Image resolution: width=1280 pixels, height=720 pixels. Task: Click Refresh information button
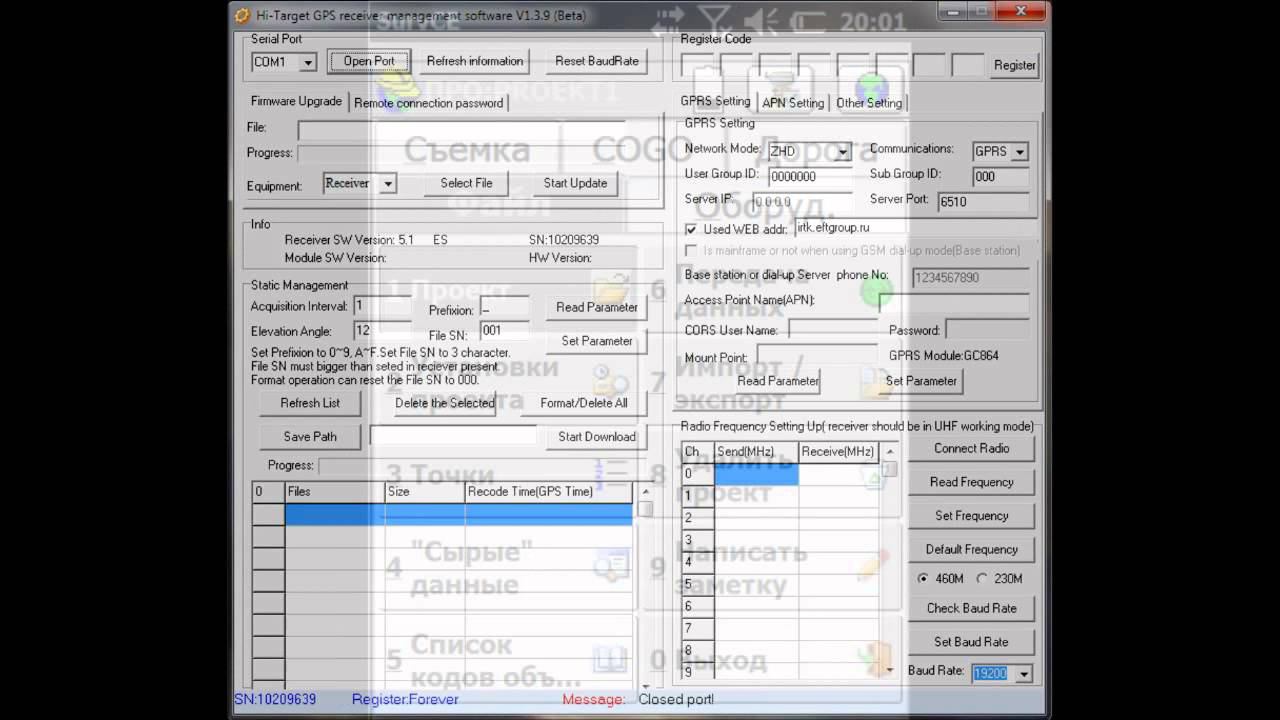tap(475, 61)
